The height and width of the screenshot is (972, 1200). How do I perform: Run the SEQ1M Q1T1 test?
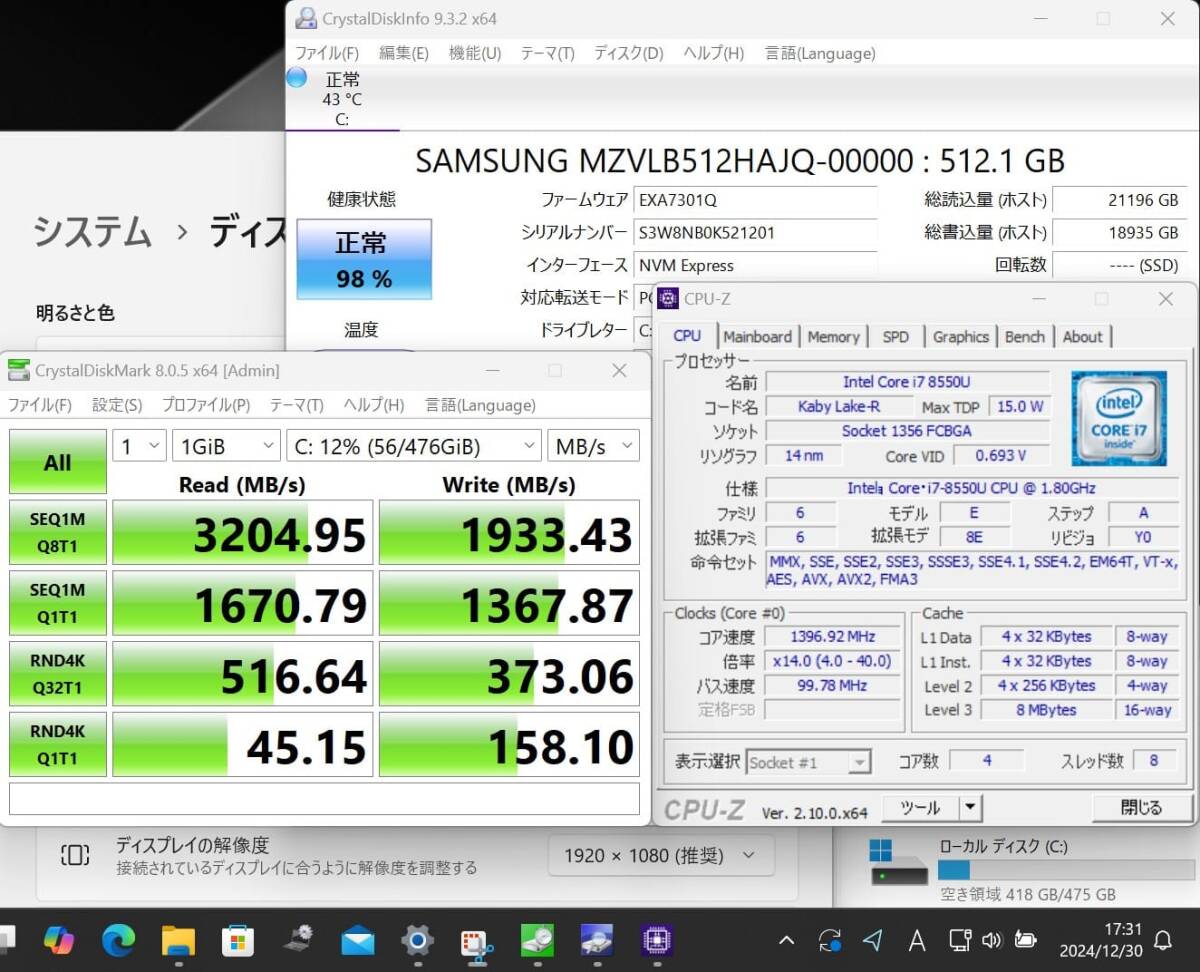pos(58,603)
